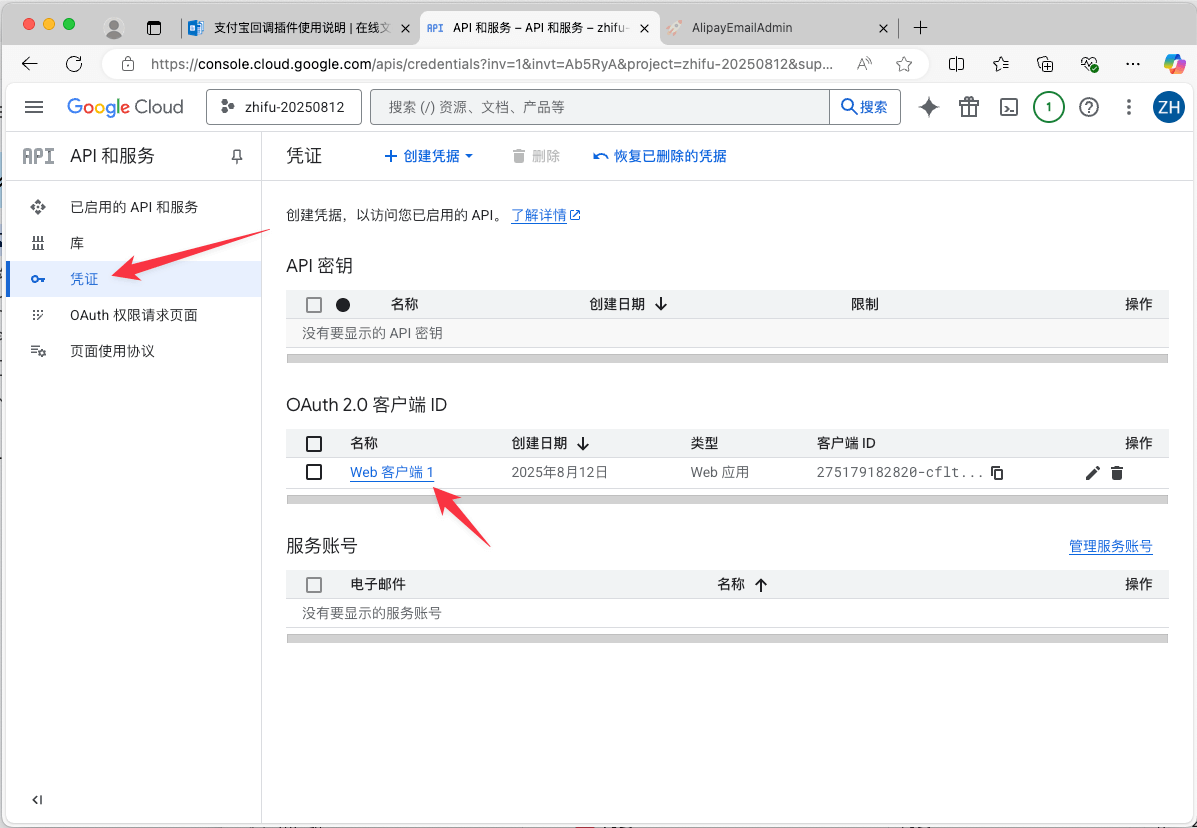
Task: Expand the 创建凭据 dropdown
Action: click(x=428, y=156)
